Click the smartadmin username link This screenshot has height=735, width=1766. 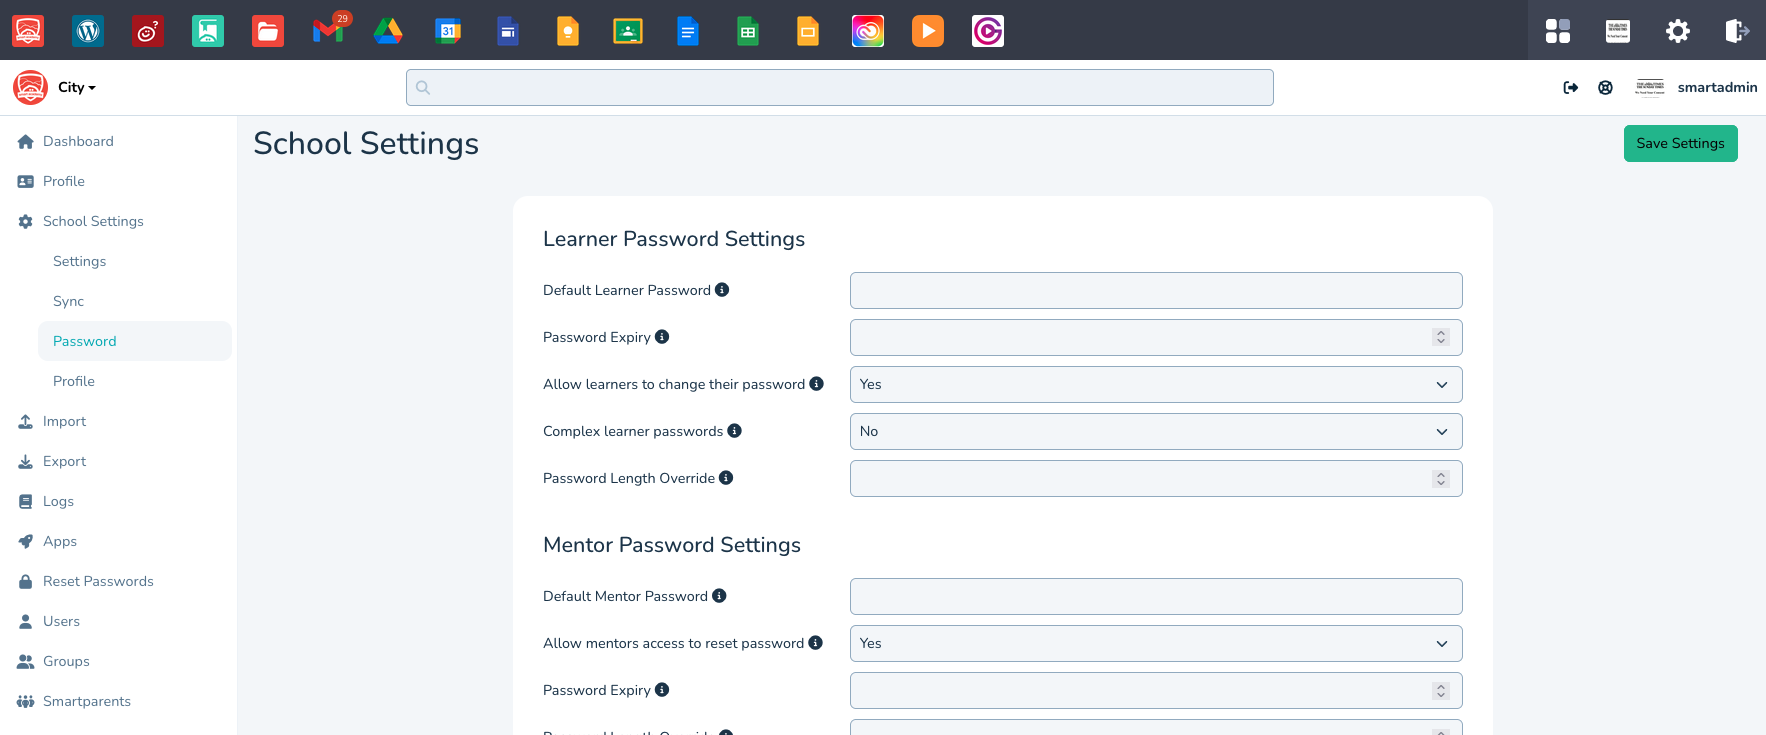pos(1717,88)
